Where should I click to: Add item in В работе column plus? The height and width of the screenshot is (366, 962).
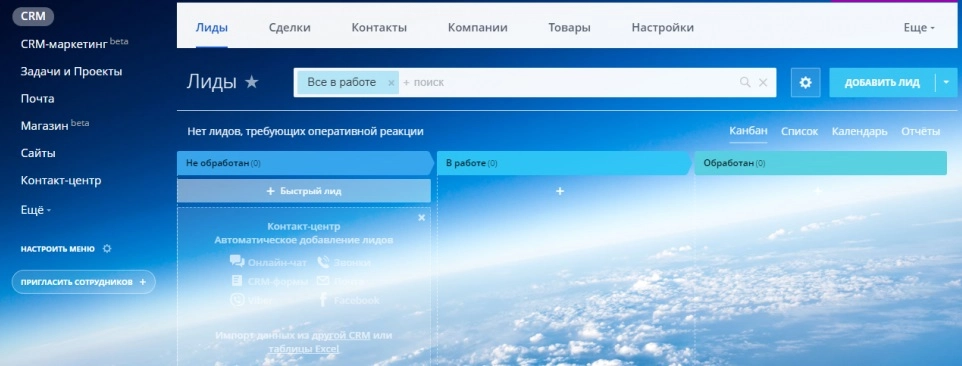pos(560,191)
